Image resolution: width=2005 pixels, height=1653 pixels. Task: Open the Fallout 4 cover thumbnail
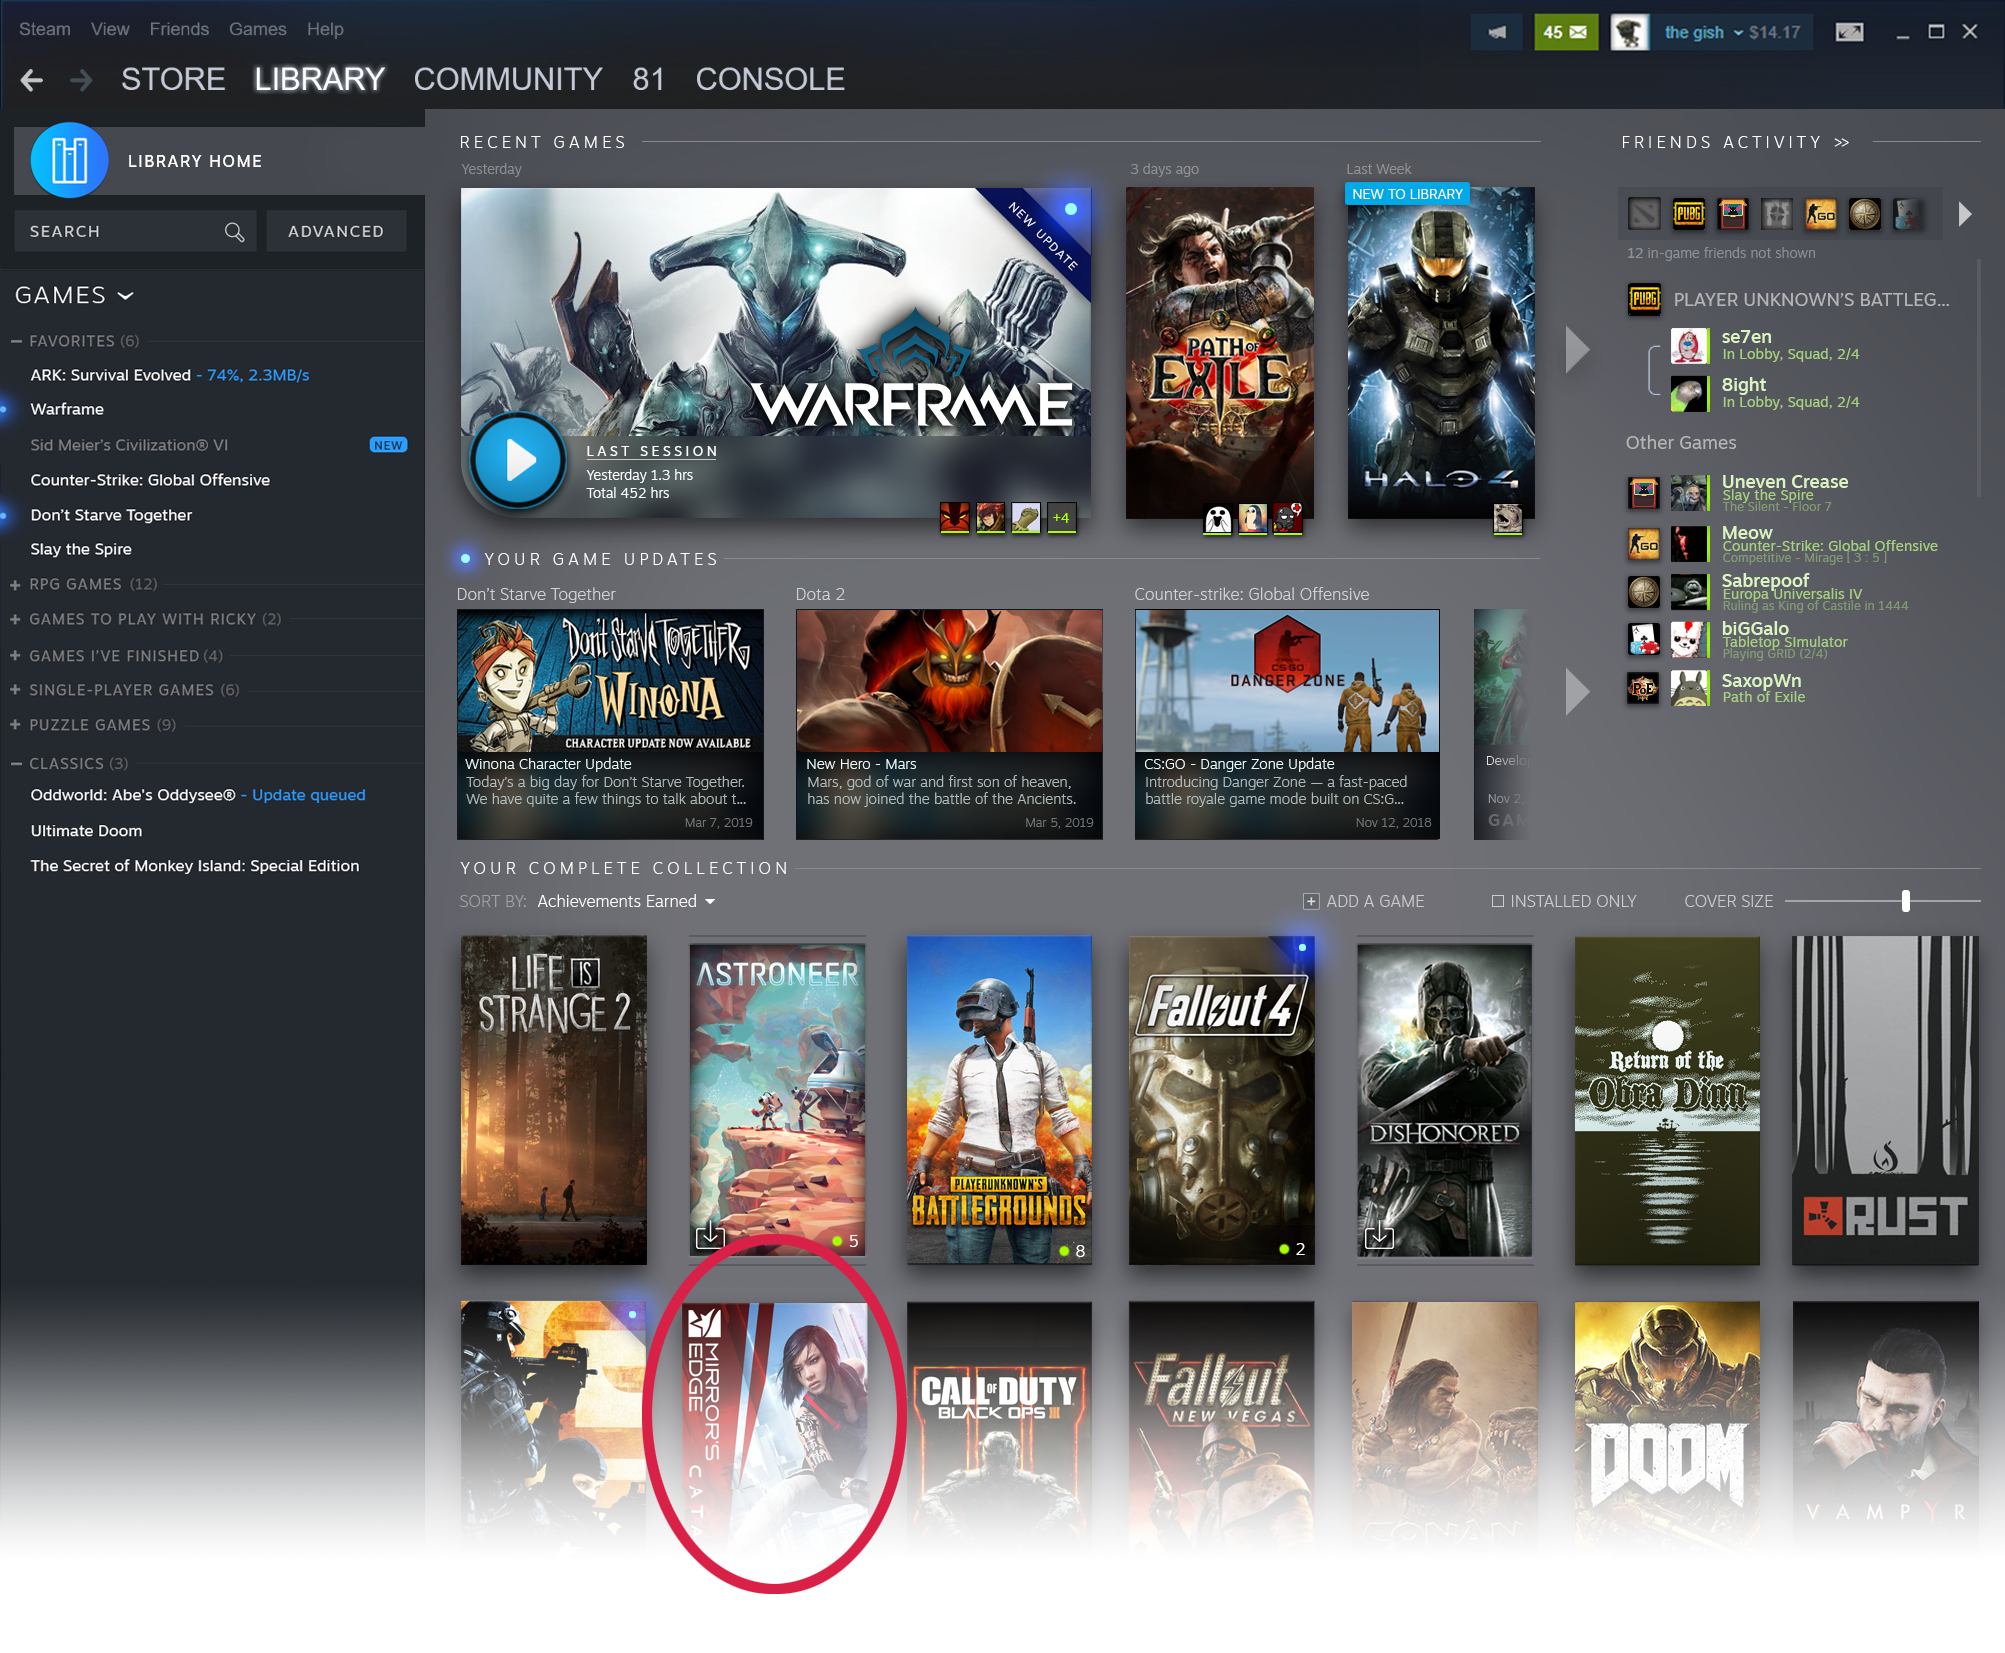pyautogui.click(x=1221, y=1100)
